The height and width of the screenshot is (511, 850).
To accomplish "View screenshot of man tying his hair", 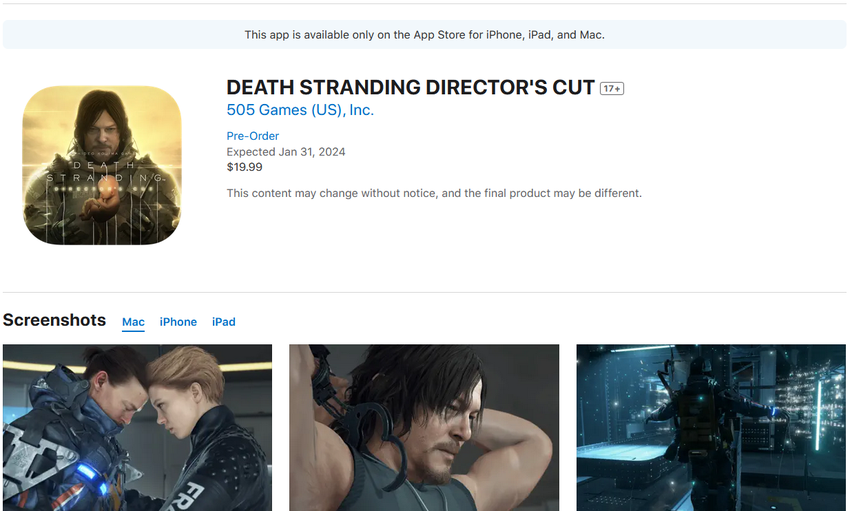I will click(x=424, y=428).
